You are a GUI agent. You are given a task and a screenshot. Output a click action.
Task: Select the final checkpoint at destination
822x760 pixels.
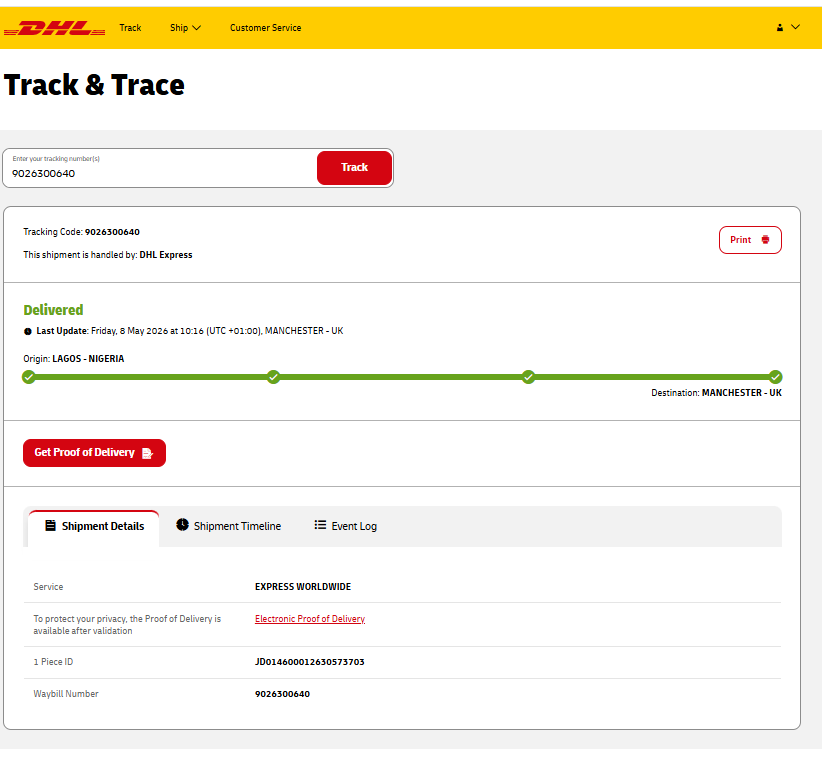775,377
